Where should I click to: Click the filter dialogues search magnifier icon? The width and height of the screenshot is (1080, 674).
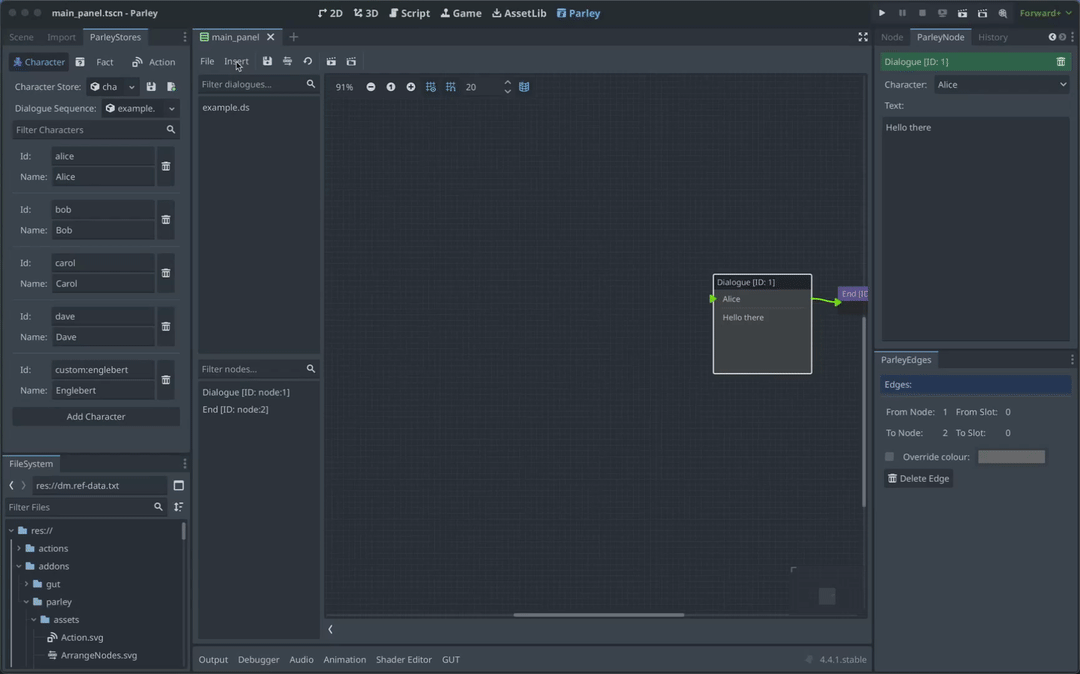(310, 86)
